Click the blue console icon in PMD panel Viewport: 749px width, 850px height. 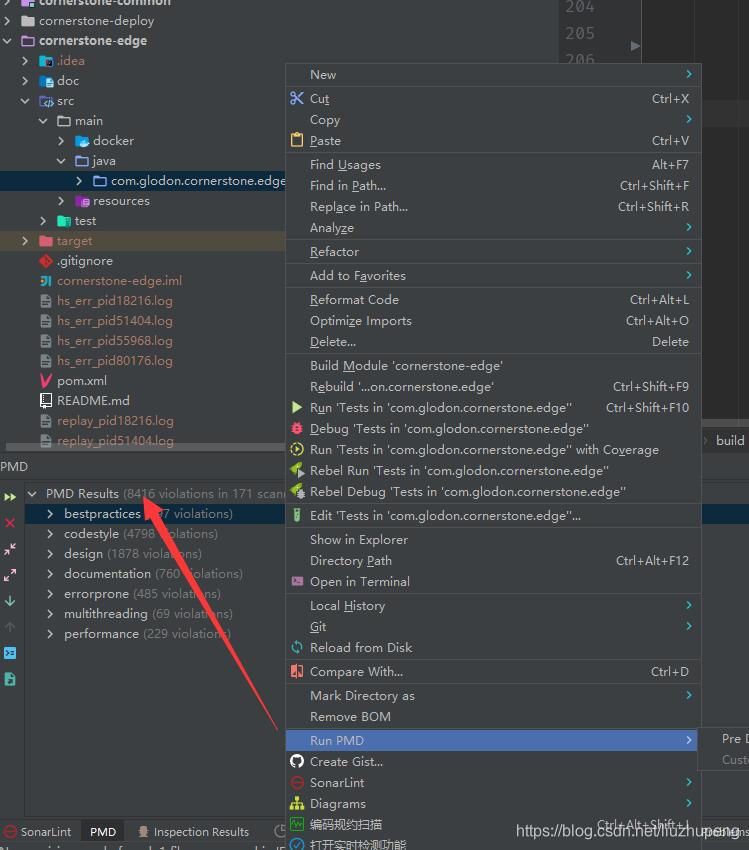10,653
